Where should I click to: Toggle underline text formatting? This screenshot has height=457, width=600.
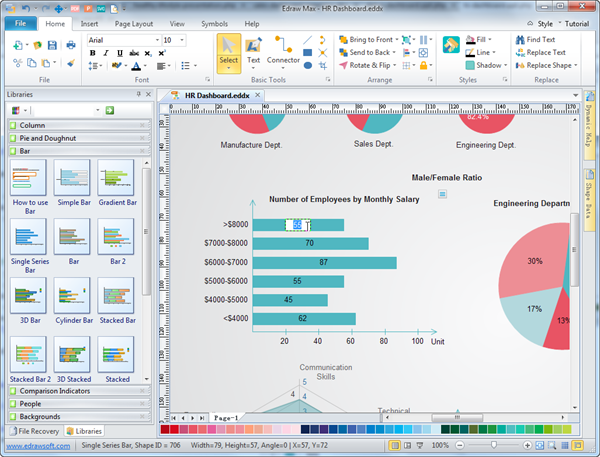[118, 53]
